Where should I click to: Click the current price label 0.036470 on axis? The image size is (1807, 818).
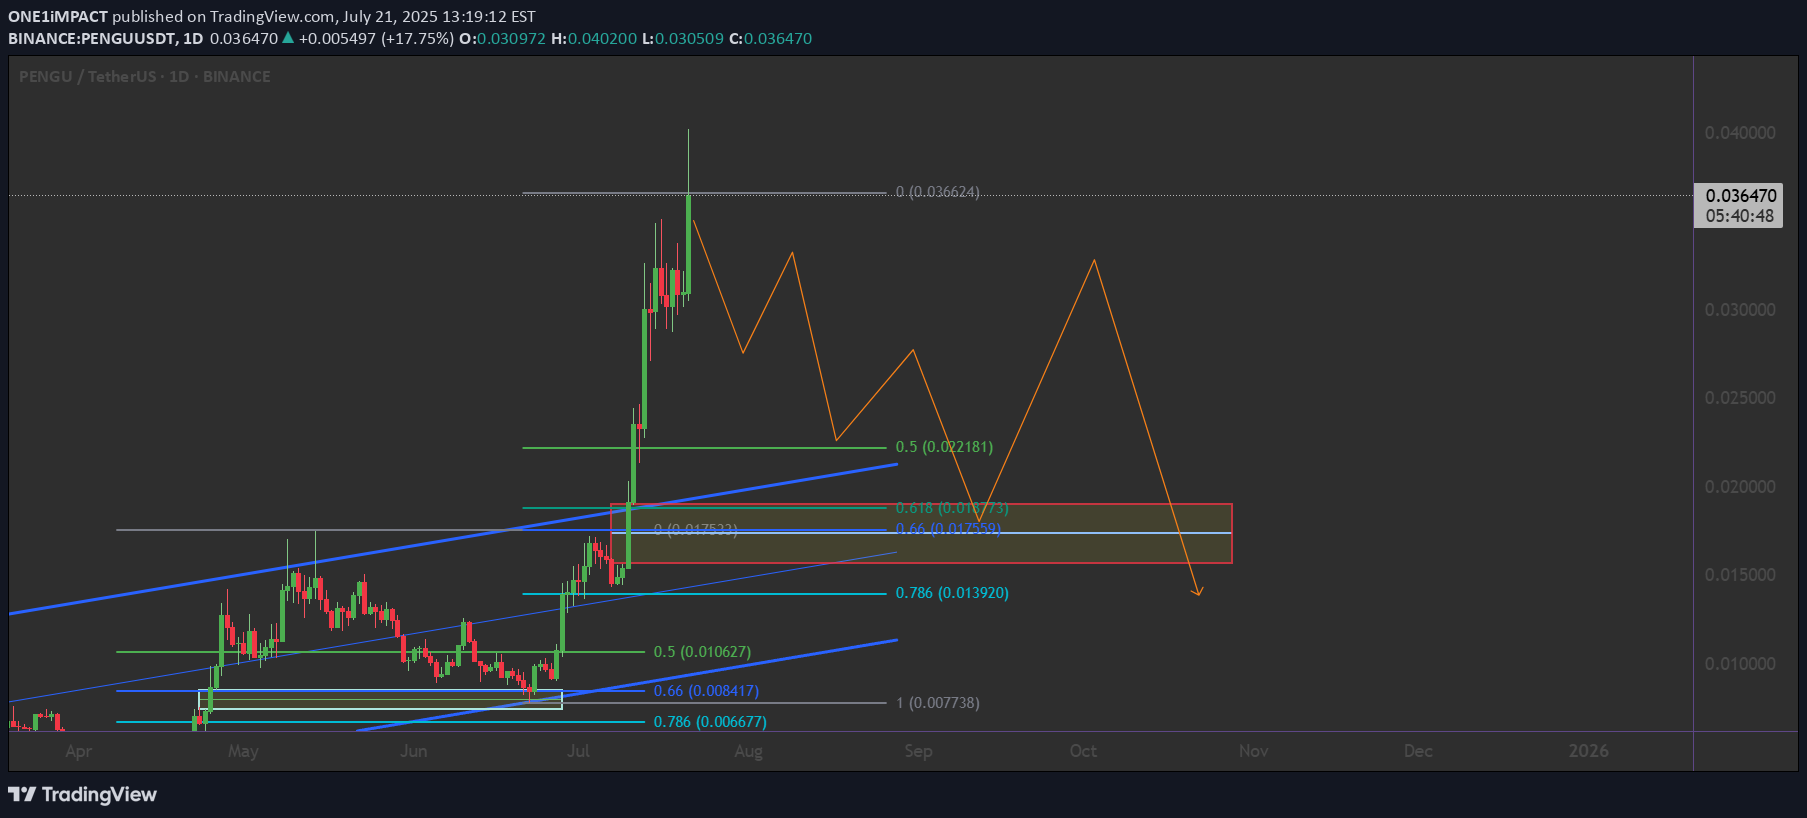pyautogui.click(x=1740, y=196)
